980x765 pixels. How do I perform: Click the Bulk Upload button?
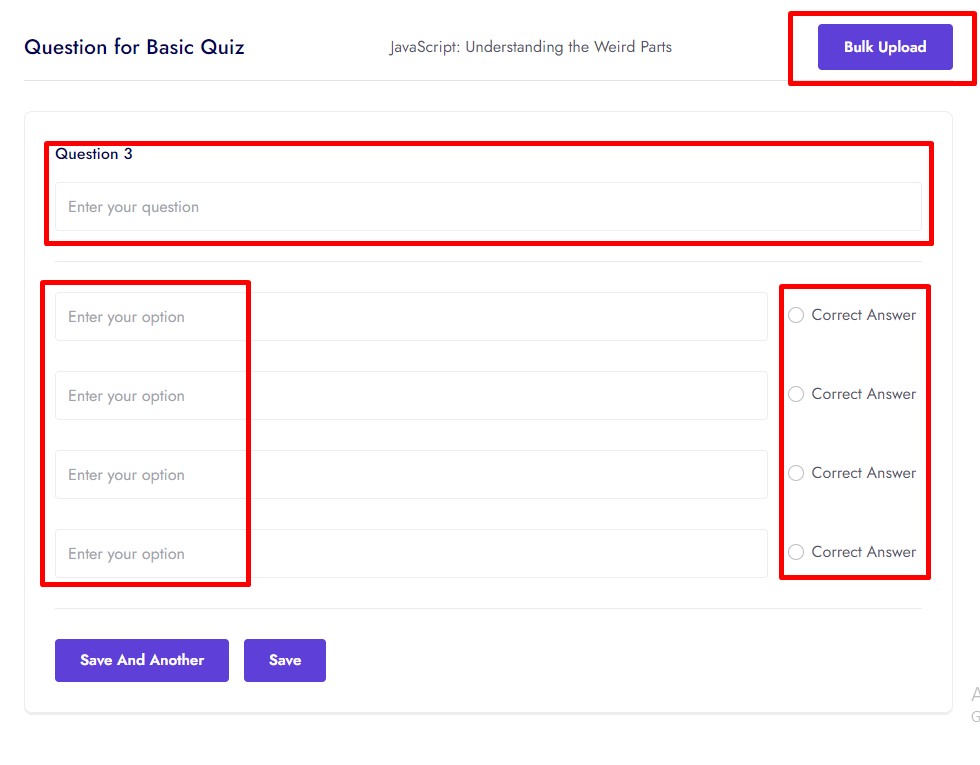click(x=884, y=47)
